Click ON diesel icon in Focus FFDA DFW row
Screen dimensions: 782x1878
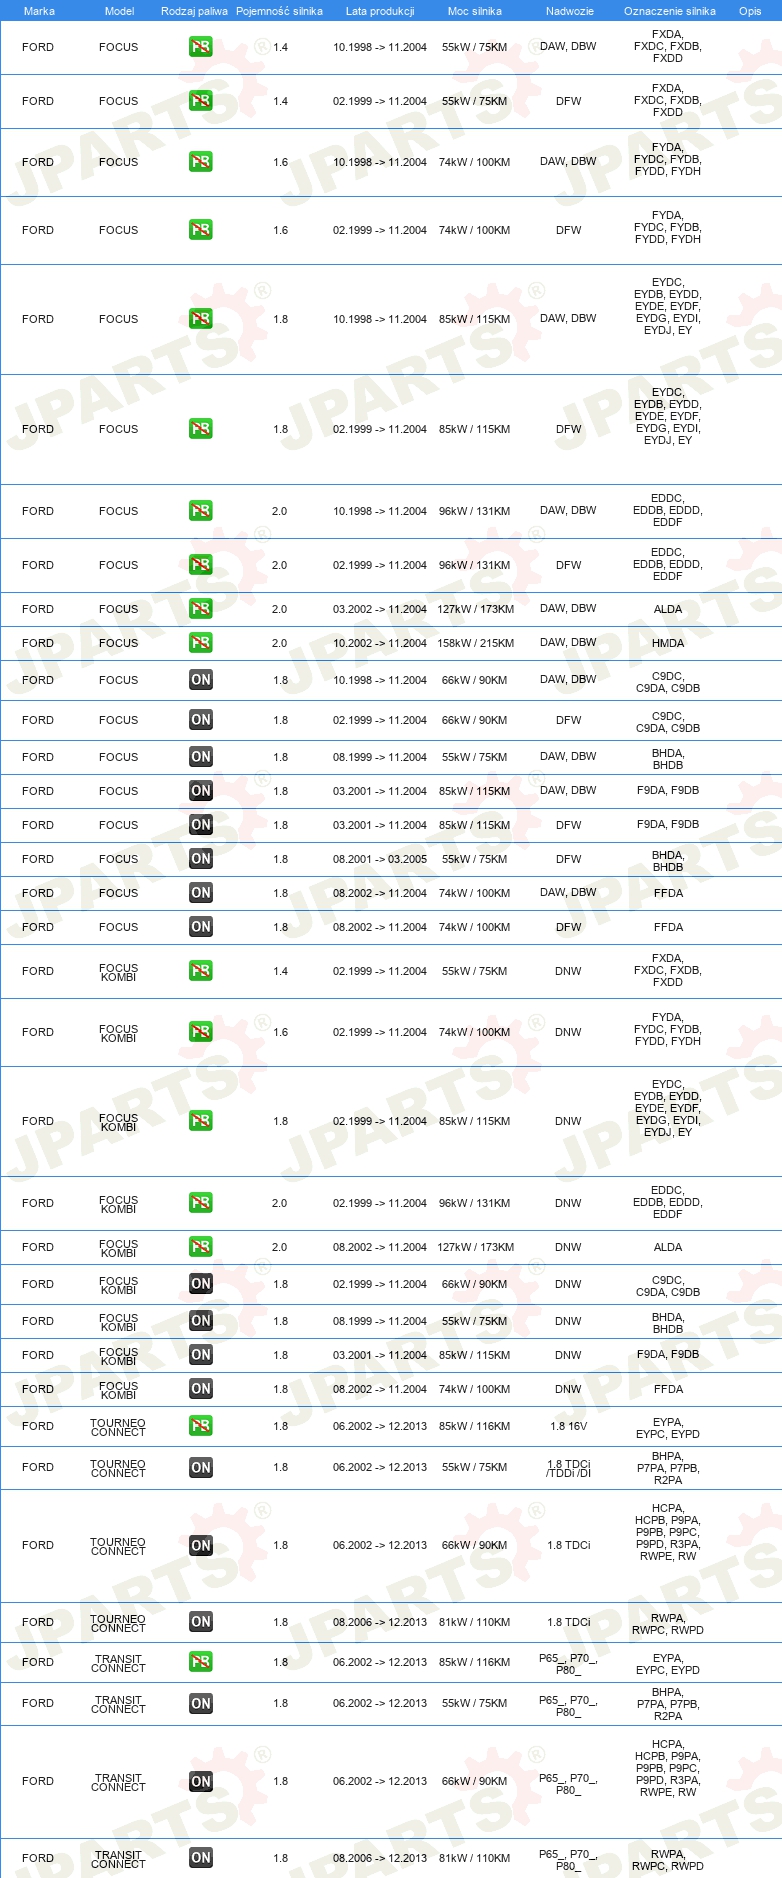point(201,927)
